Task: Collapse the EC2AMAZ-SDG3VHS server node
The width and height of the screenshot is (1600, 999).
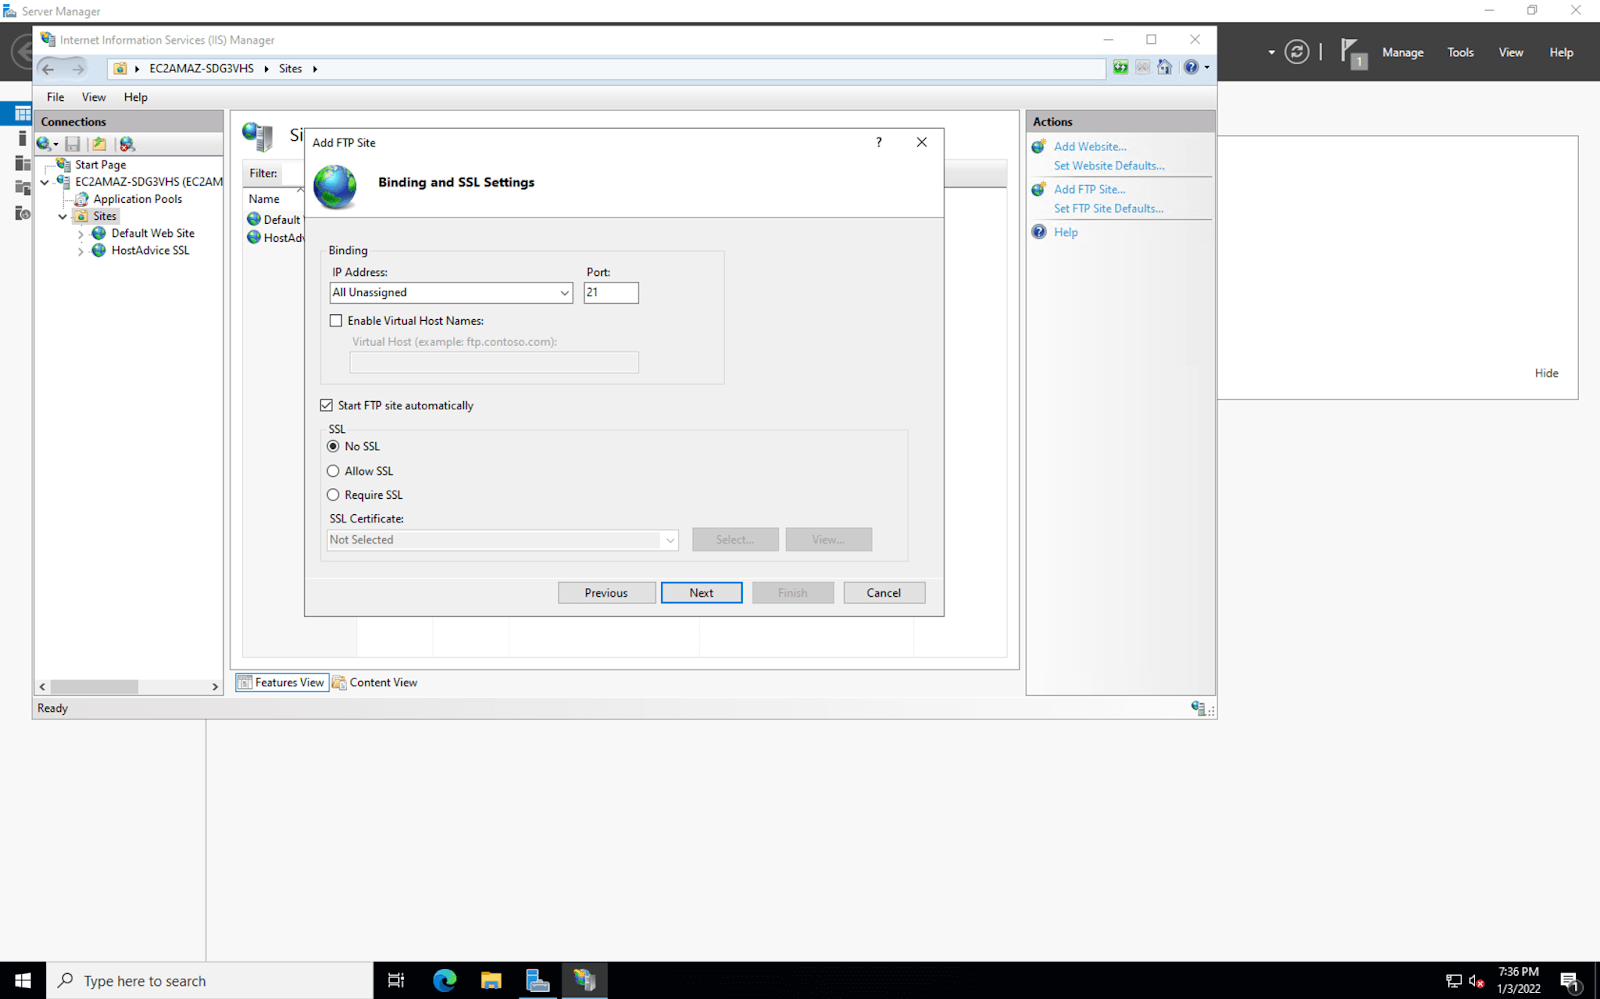Action: [x=45, y=182]
